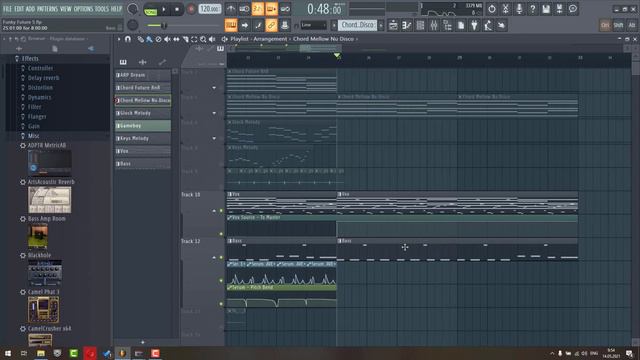Viewport: 640px width, 360px height.
Task: Open the Bass Amp Room plugin thumbnail
Action: (38, 236)
